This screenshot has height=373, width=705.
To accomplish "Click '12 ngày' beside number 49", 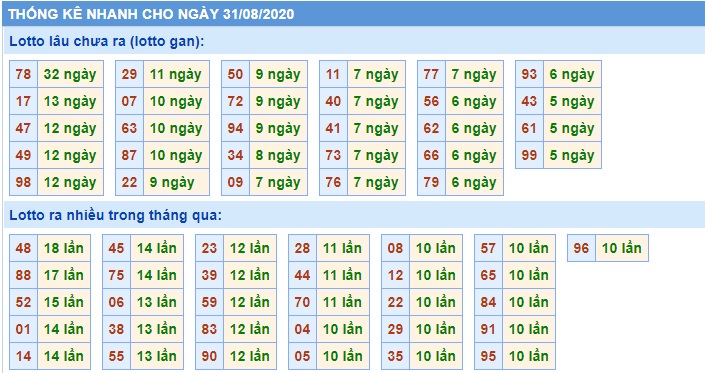I will coord(71,155).
